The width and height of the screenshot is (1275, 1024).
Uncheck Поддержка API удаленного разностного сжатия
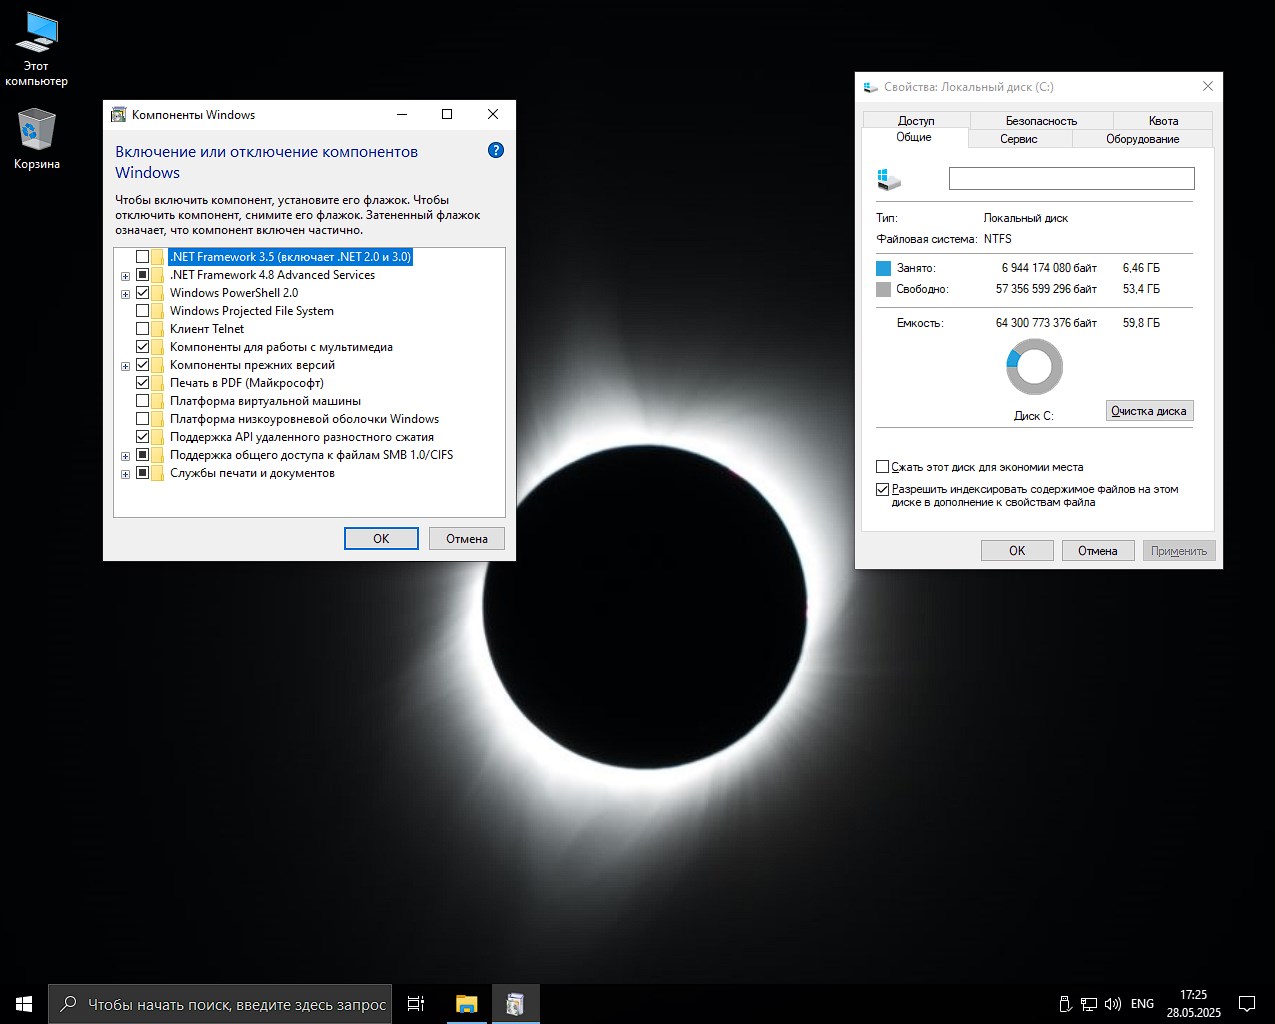(x=142, y=437)
